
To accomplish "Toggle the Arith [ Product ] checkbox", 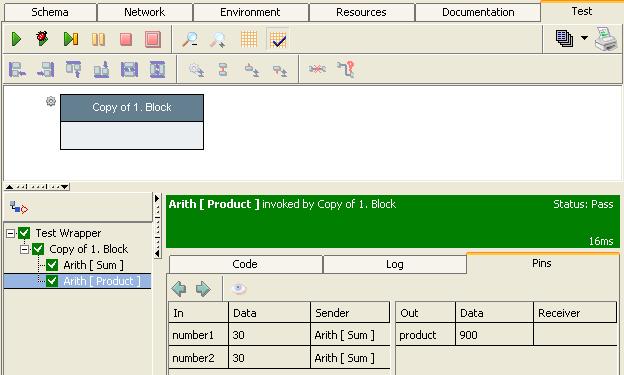I will (x=52, y=281).
